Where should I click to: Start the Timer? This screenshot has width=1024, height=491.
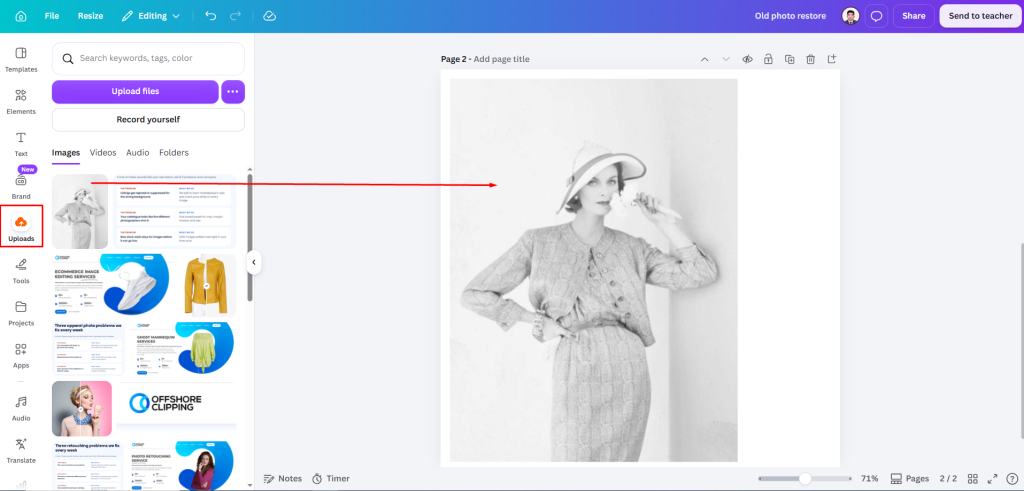(x=330, y=479)
